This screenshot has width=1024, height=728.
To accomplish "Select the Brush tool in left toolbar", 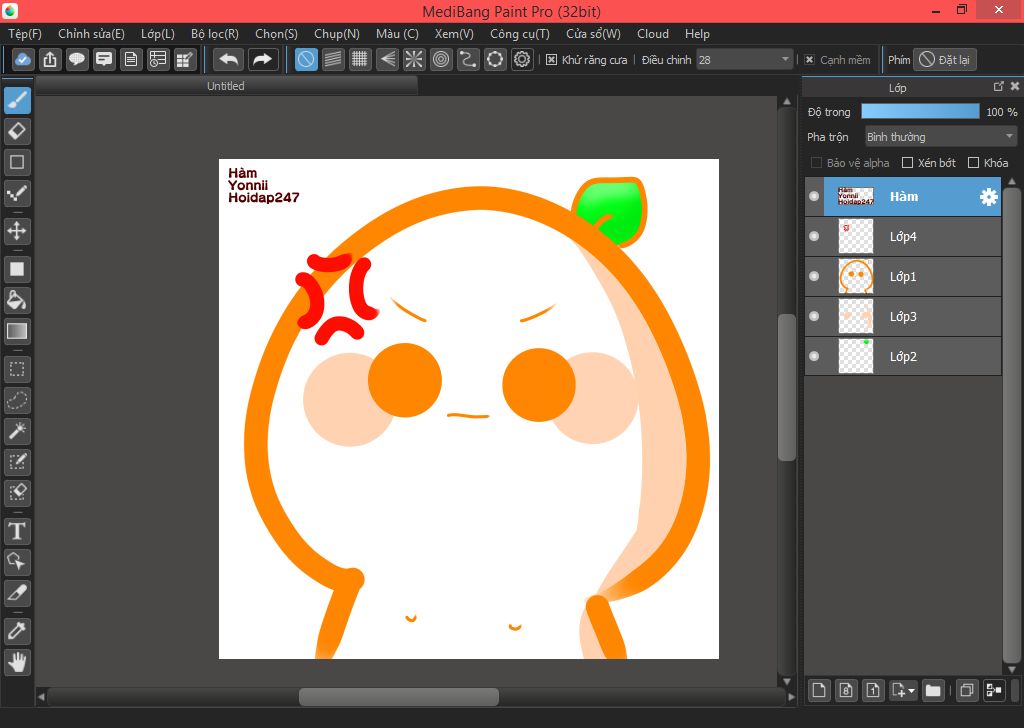I will tap(17, 101).
